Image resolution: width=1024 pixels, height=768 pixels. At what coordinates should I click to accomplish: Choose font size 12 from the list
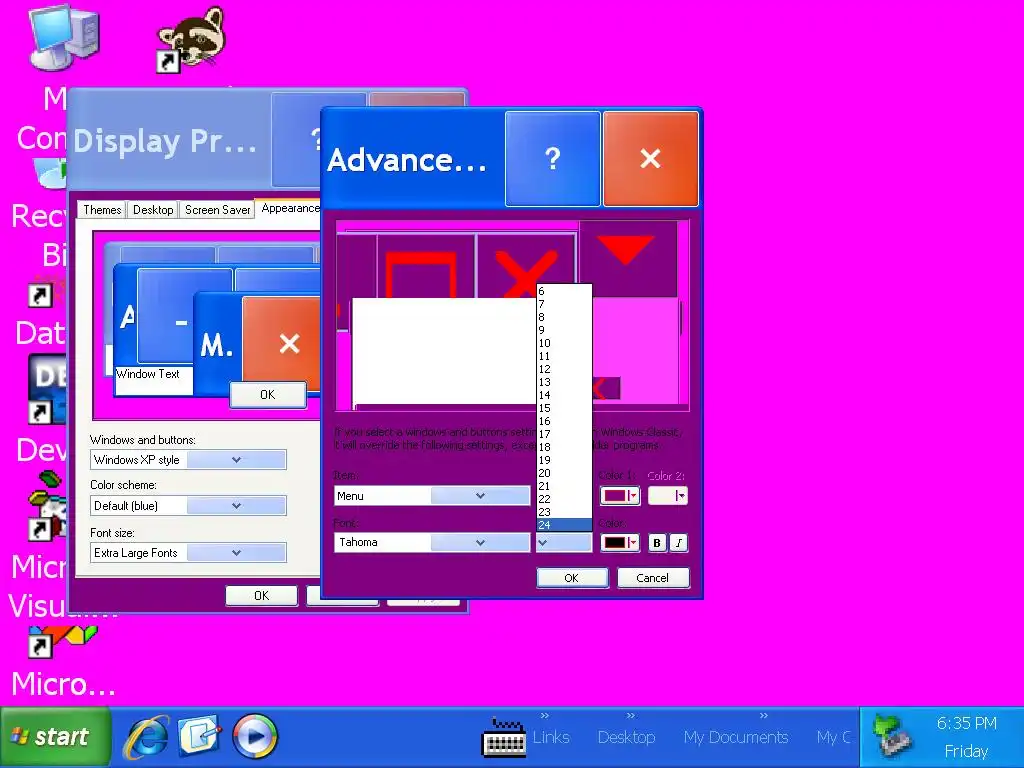tap(564, 370)
